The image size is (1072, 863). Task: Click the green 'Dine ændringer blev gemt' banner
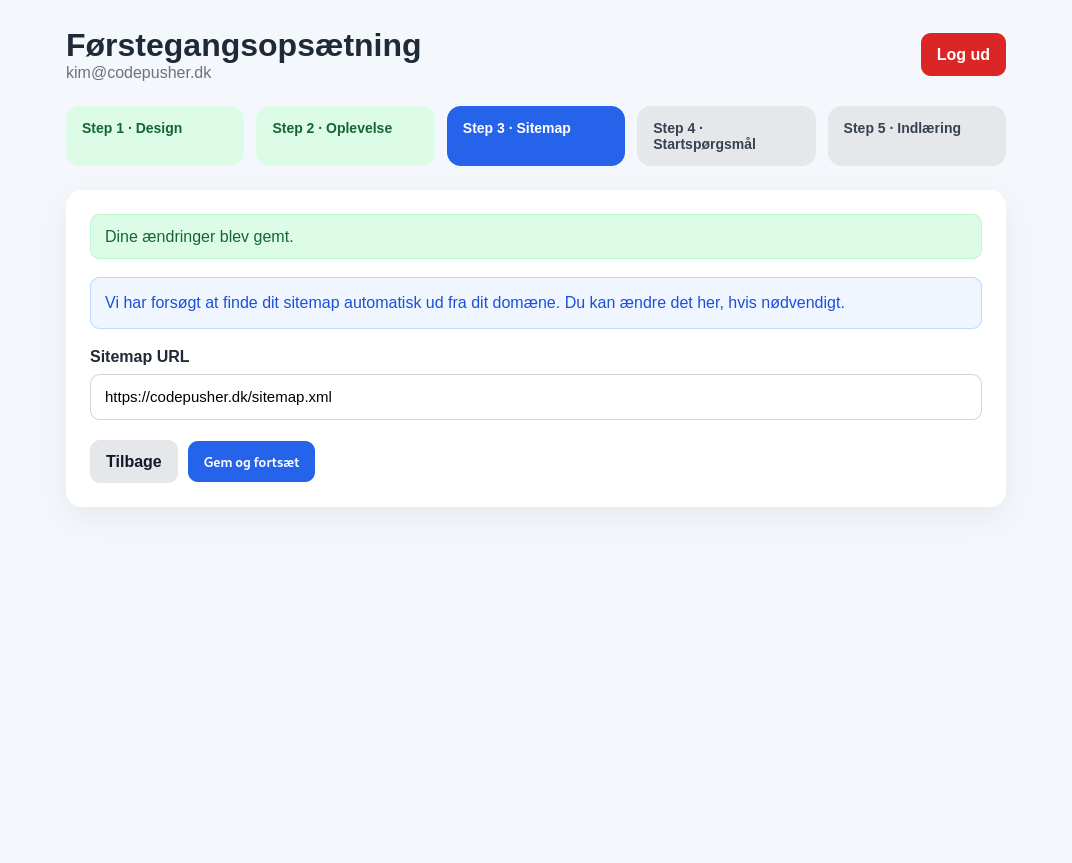click(535, 237)
